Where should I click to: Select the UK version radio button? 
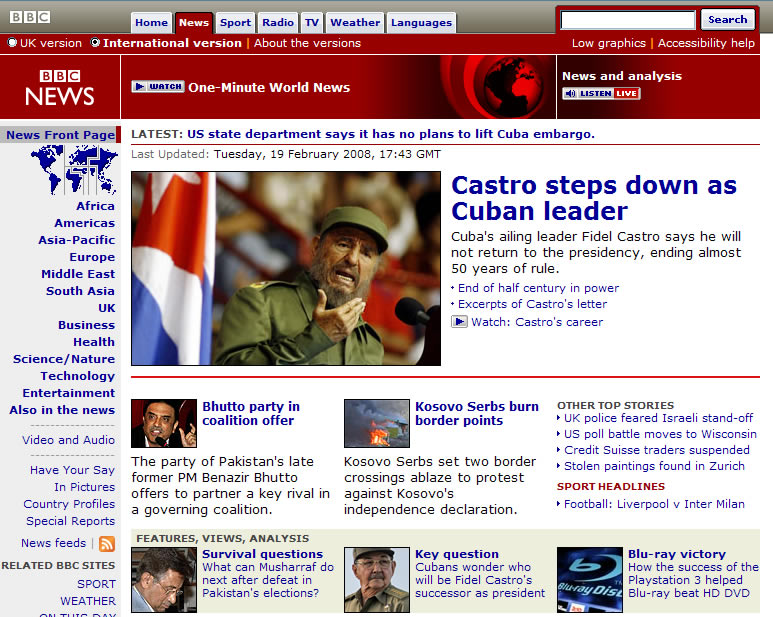point(12,43)
